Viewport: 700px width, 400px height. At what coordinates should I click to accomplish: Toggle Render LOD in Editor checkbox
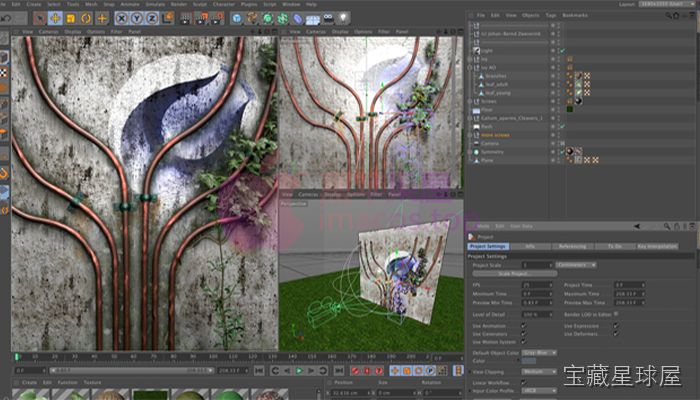(616, 314)
